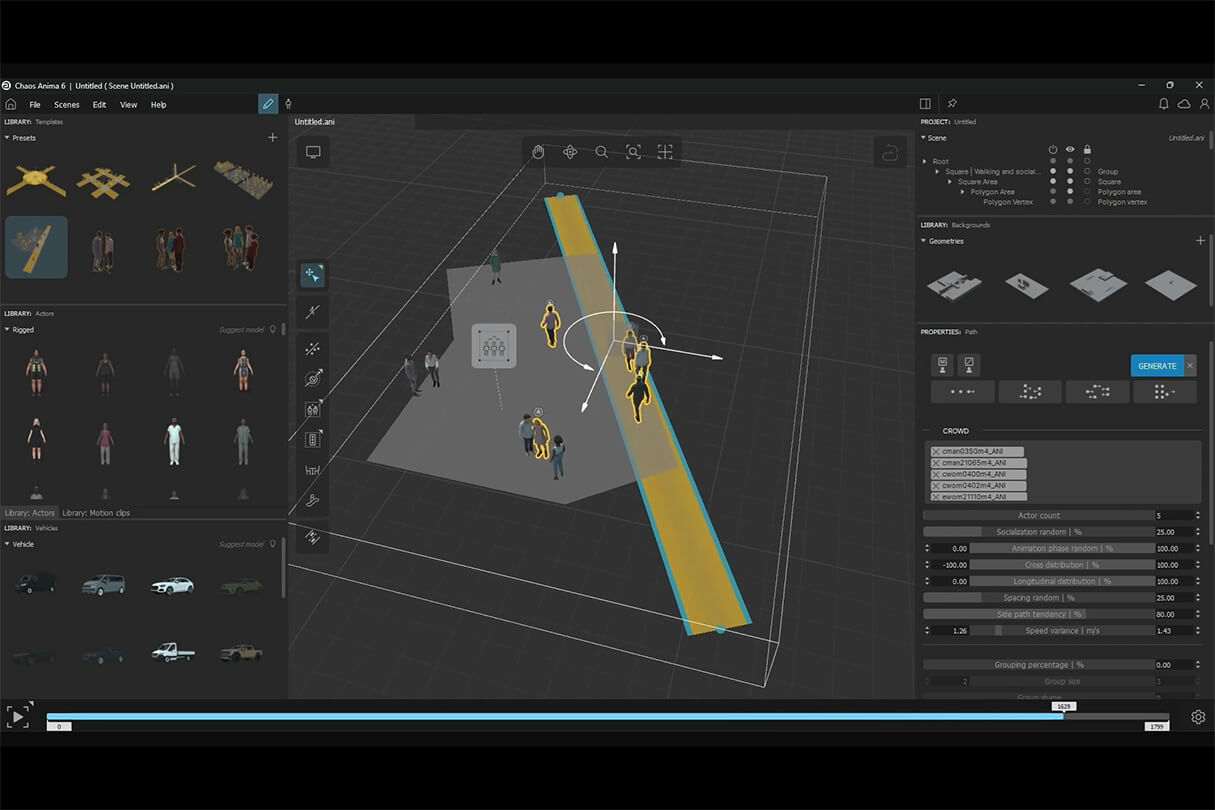This screenshot has height=810, width=1215.
Task: Click the escalator tool in left toolbar
Action: coord(313,501)
